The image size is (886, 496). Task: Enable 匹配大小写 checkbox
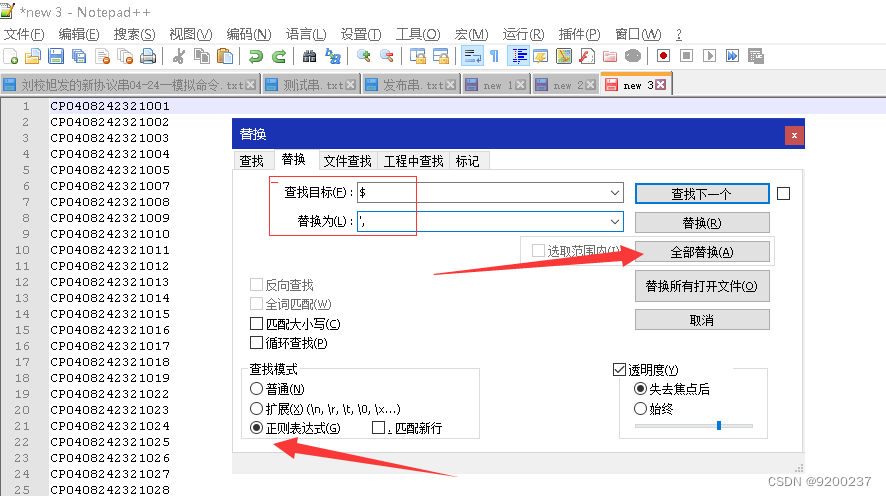256,324
